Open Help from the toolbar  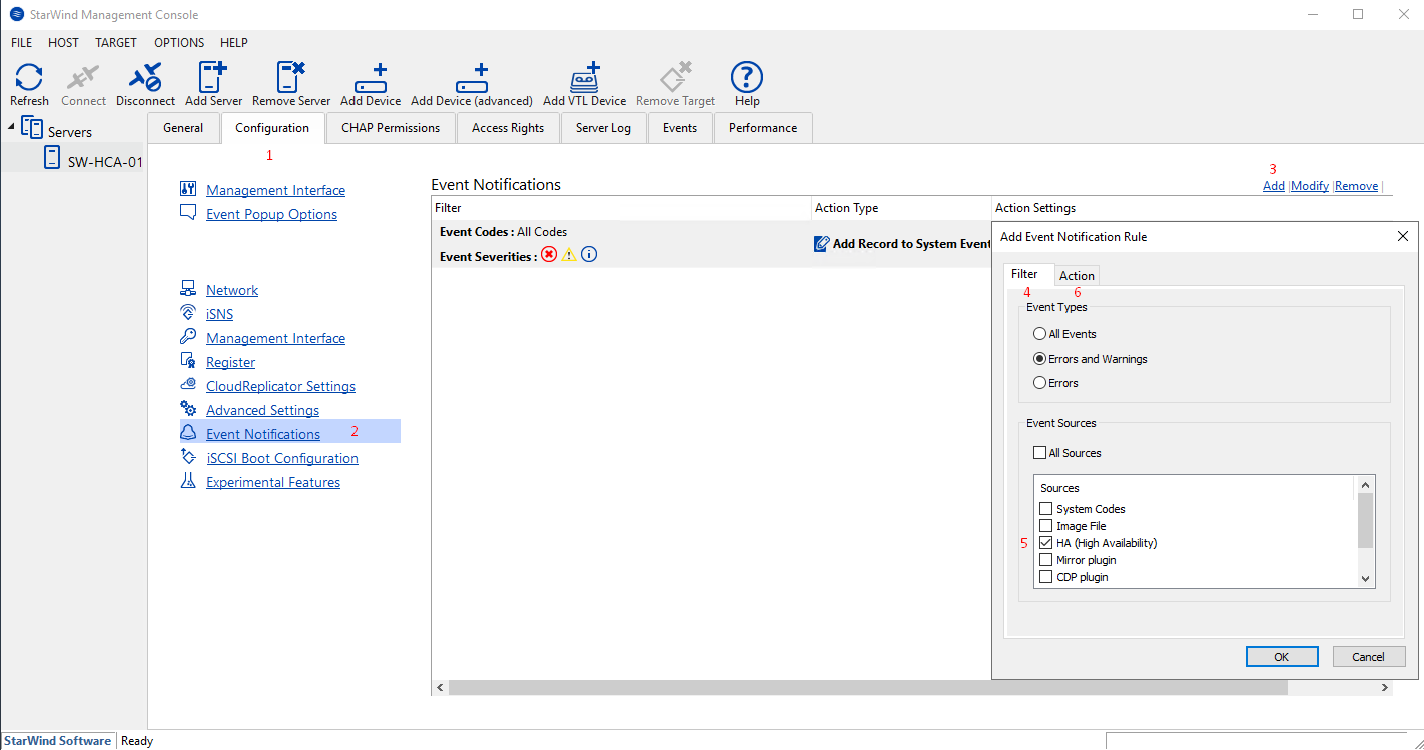[x=747, y=77]
